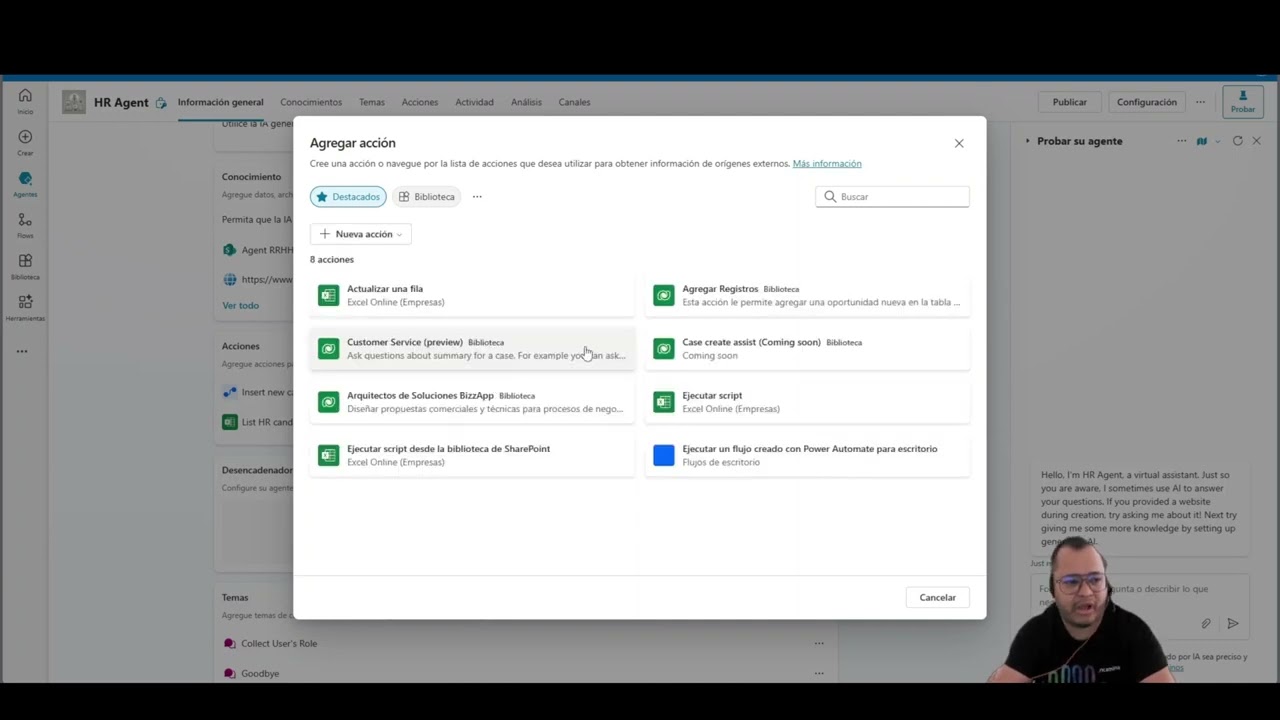Image resolution: width=1280 pixels, height=720 pixels.
Task: Expand dropdown next to map icon
Action: [x=1217, y=141]
